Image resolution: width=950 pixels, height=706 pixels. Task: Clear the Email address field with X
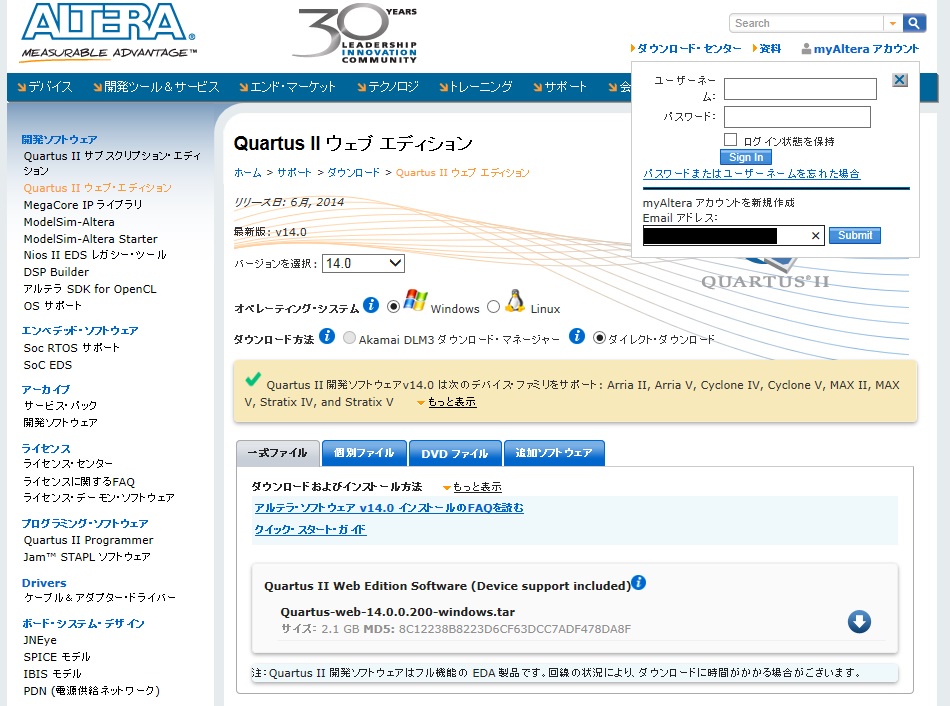815,236
